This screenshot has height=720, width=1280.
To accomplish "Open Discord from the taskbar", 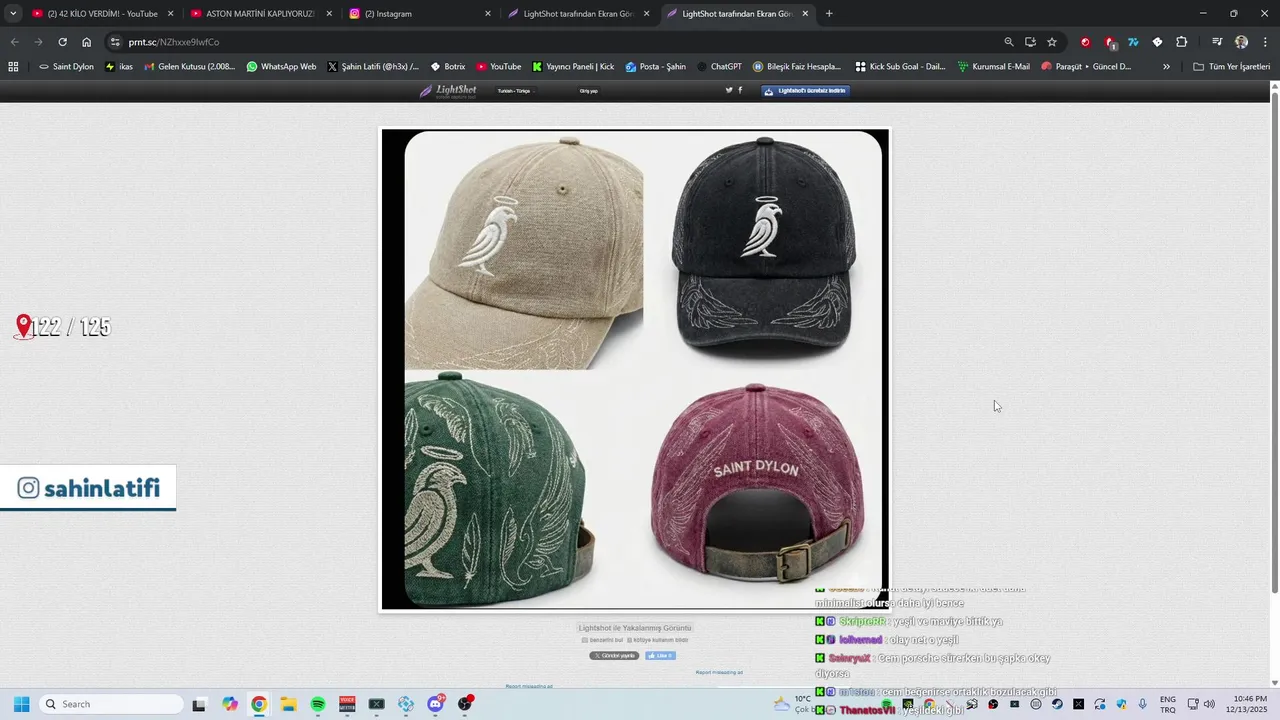I will 436,704.
